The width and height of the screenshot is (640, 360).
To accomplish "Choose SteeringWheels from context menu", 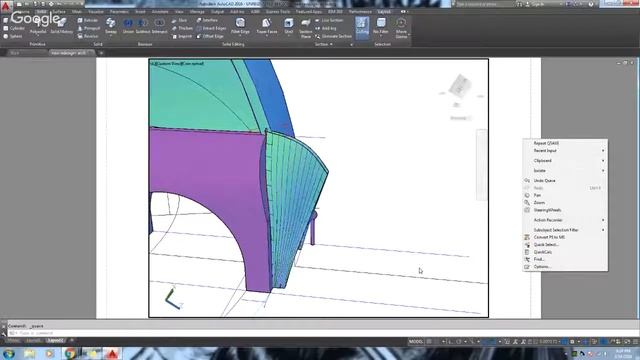I will point(565,210).
